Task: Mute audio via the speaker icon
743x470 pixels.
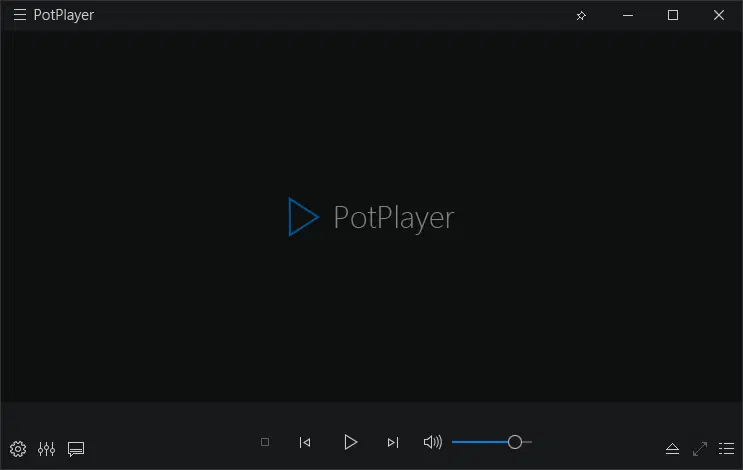Action: click(433, 442)
